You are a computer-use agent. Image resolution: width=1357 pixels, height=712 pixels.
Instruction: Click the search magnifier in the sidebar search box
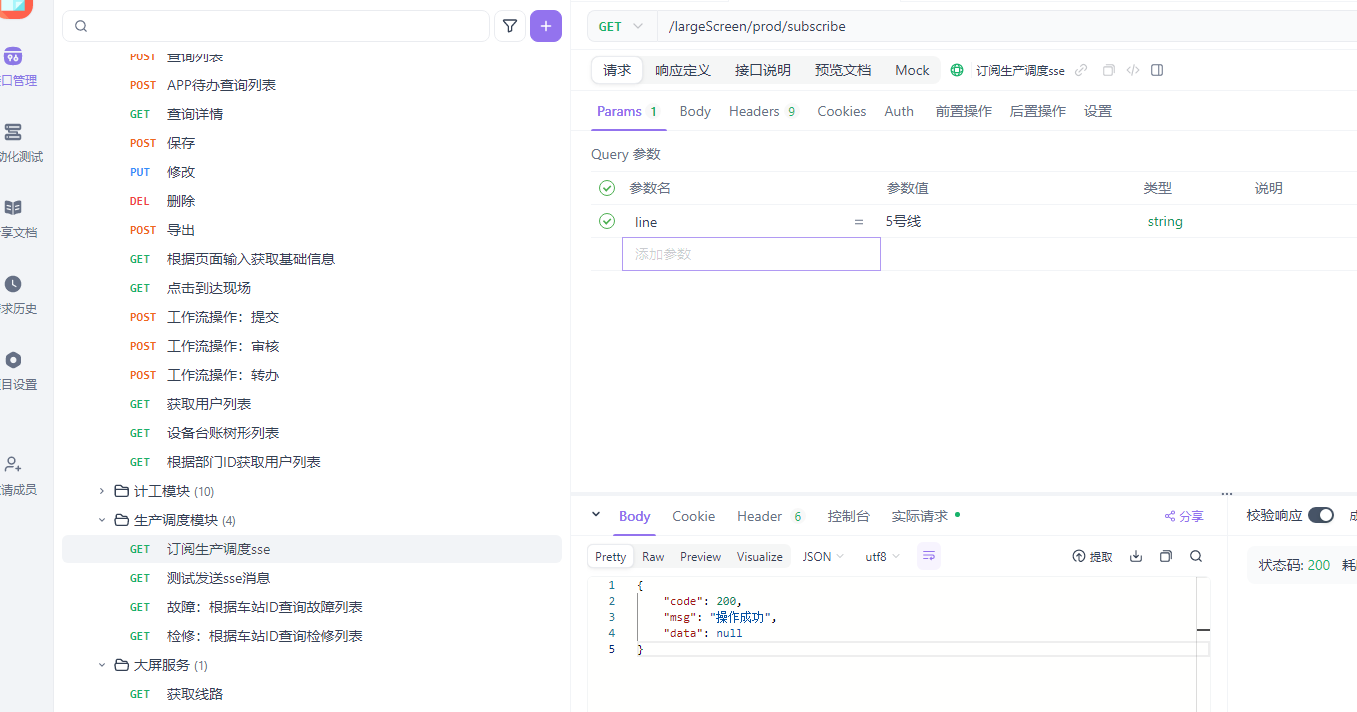(x=81, y=26)
